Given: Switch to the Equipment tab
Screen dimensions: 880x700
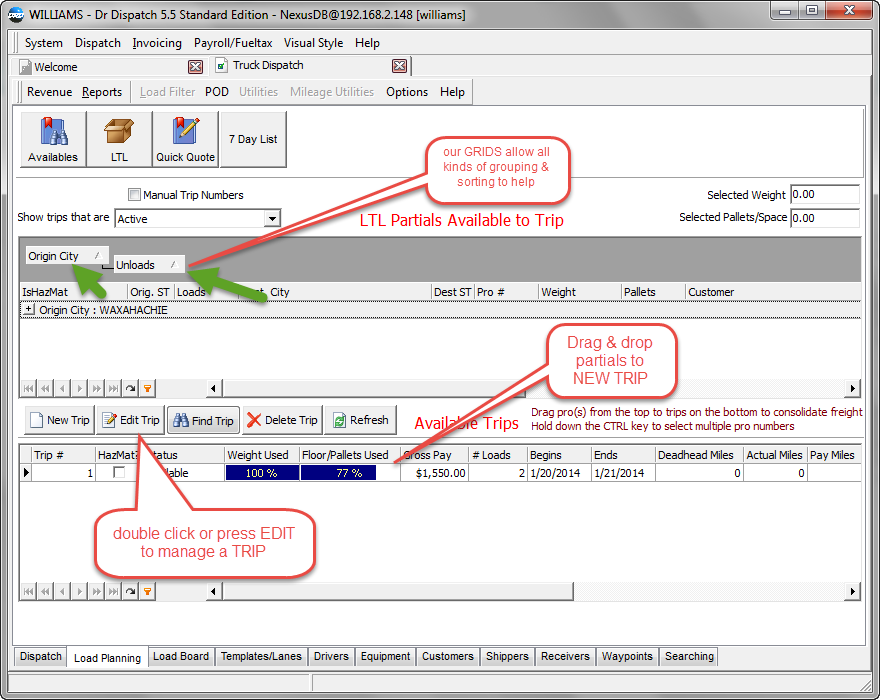Looking at the screenshot, I should click(386, 656).
